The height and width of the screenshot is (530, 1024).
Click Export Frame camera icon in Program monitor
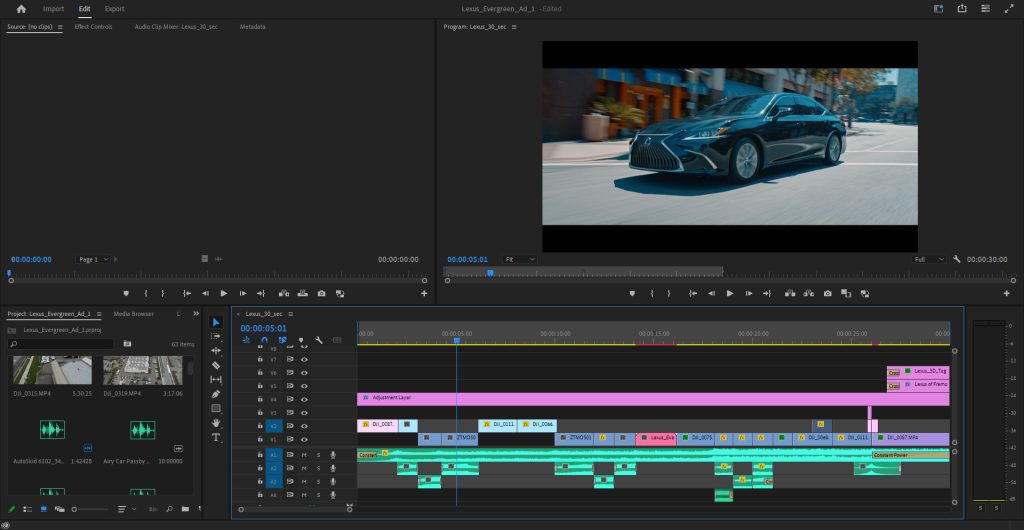[827, 293]
